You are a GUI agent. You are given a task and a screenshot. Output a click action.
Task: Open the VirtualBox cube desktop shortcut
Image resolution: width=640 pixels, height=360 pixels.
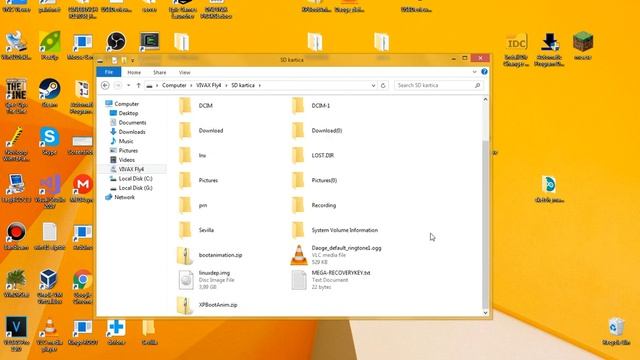(x=49, y=280)
